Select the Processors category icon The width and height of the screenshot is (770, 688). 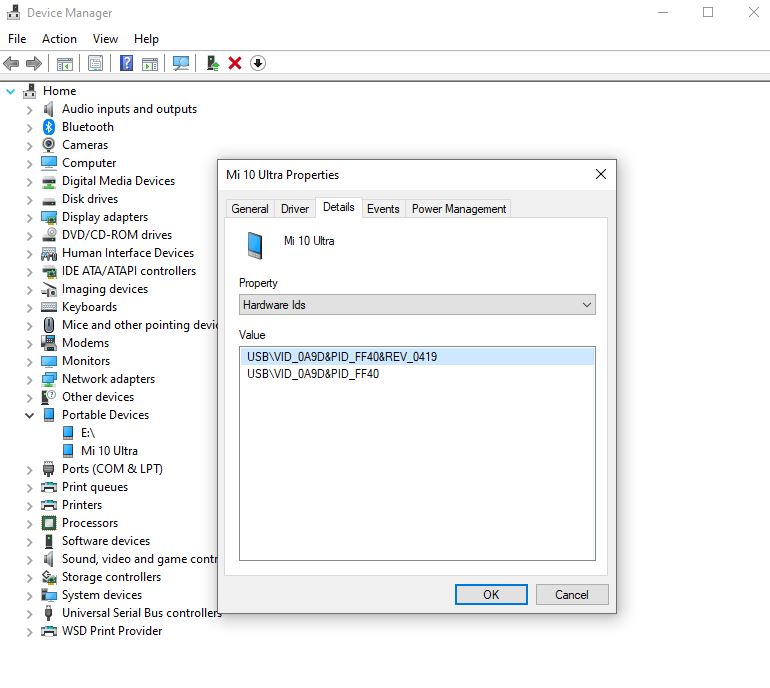pyautogui.click(x=49, y=523)
